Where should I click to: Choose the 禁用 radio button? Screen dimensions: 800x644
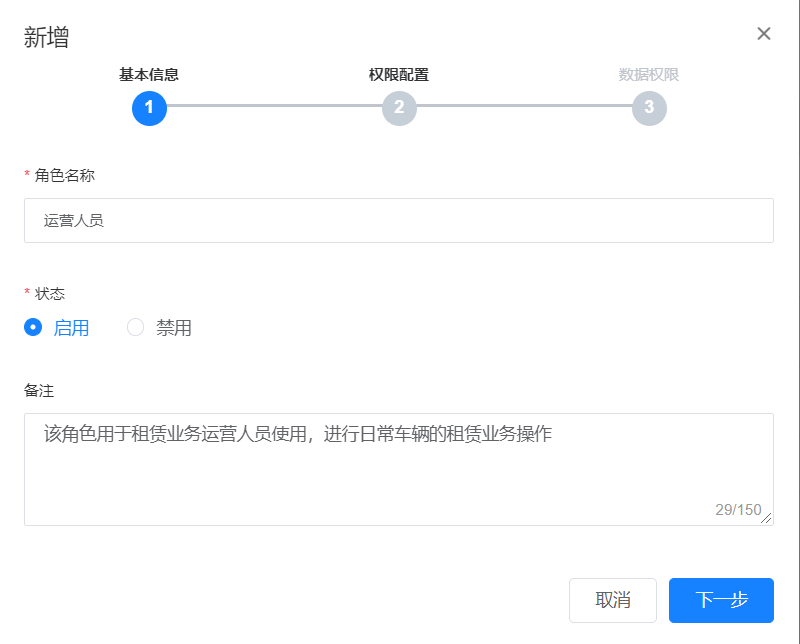(136, 327)
